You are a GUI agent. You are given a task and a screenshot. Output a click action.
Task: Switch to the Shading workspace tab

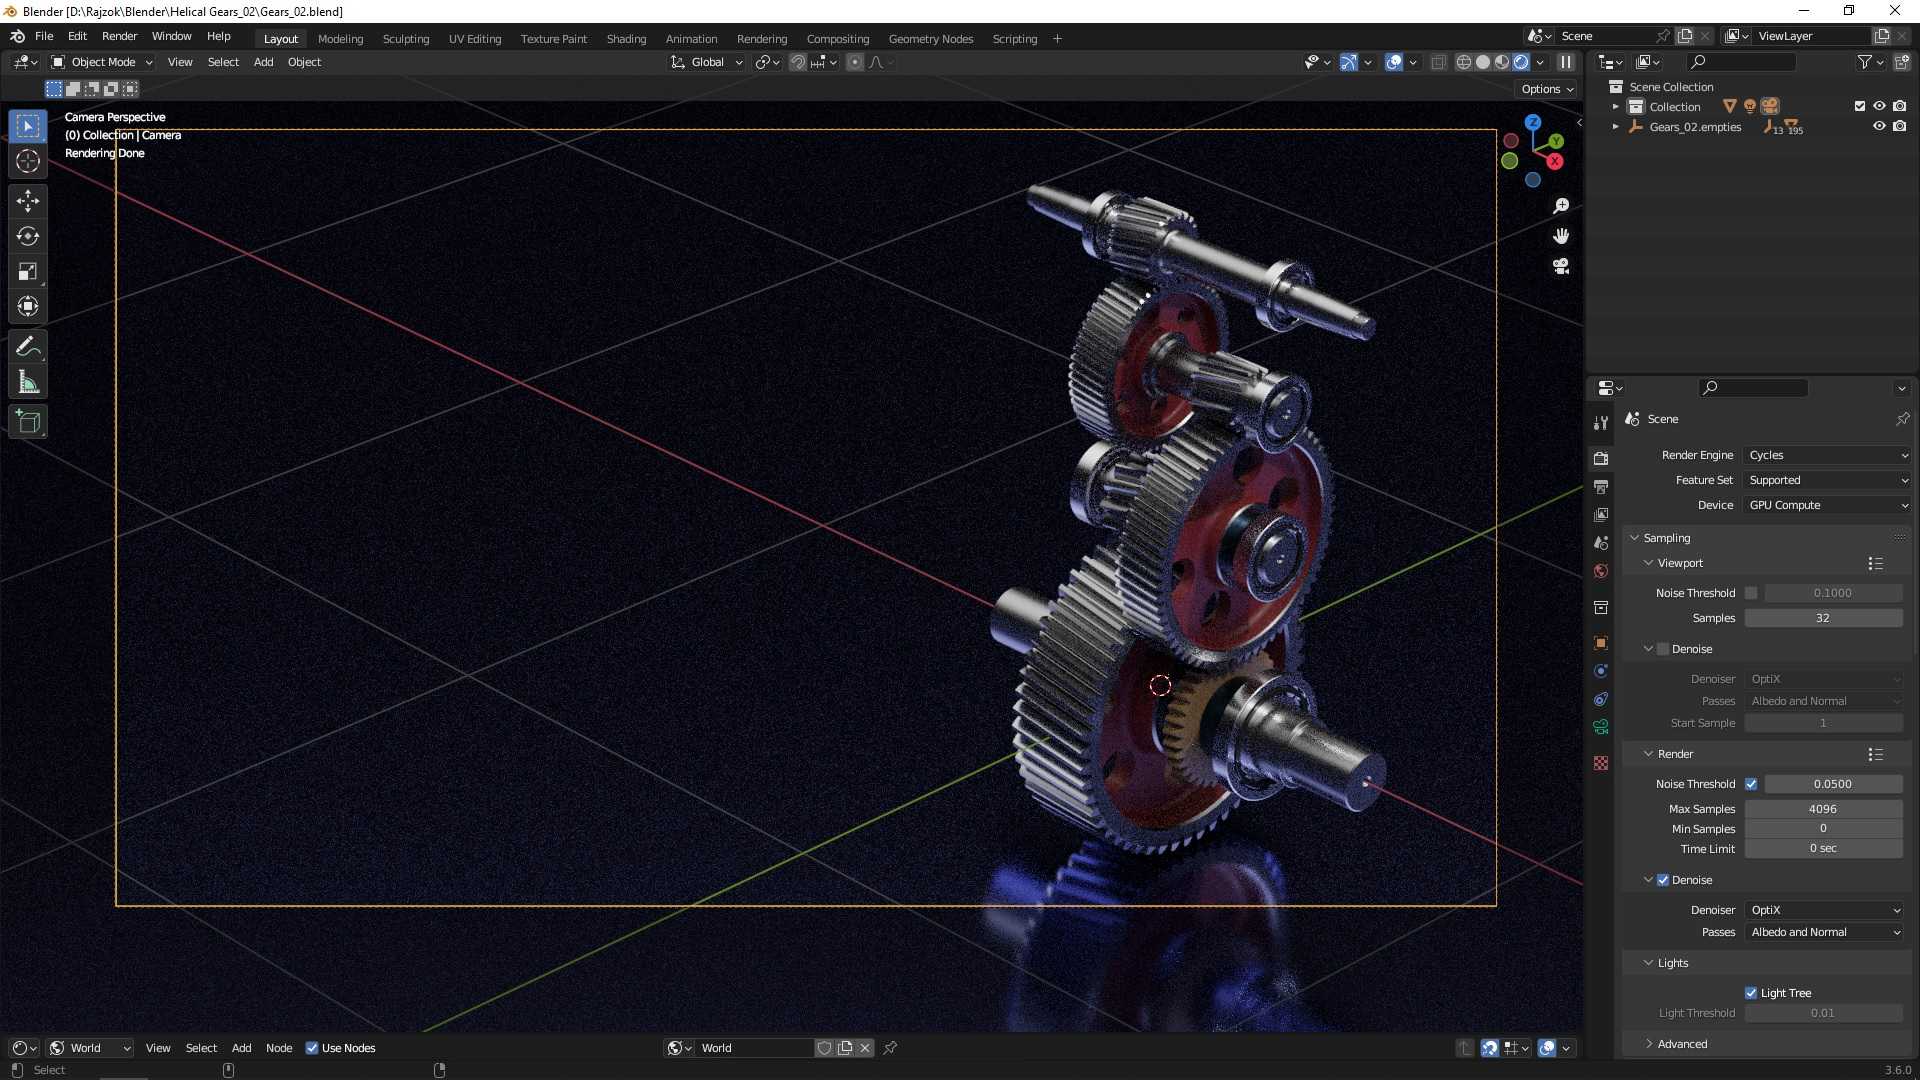coord(626,39)
